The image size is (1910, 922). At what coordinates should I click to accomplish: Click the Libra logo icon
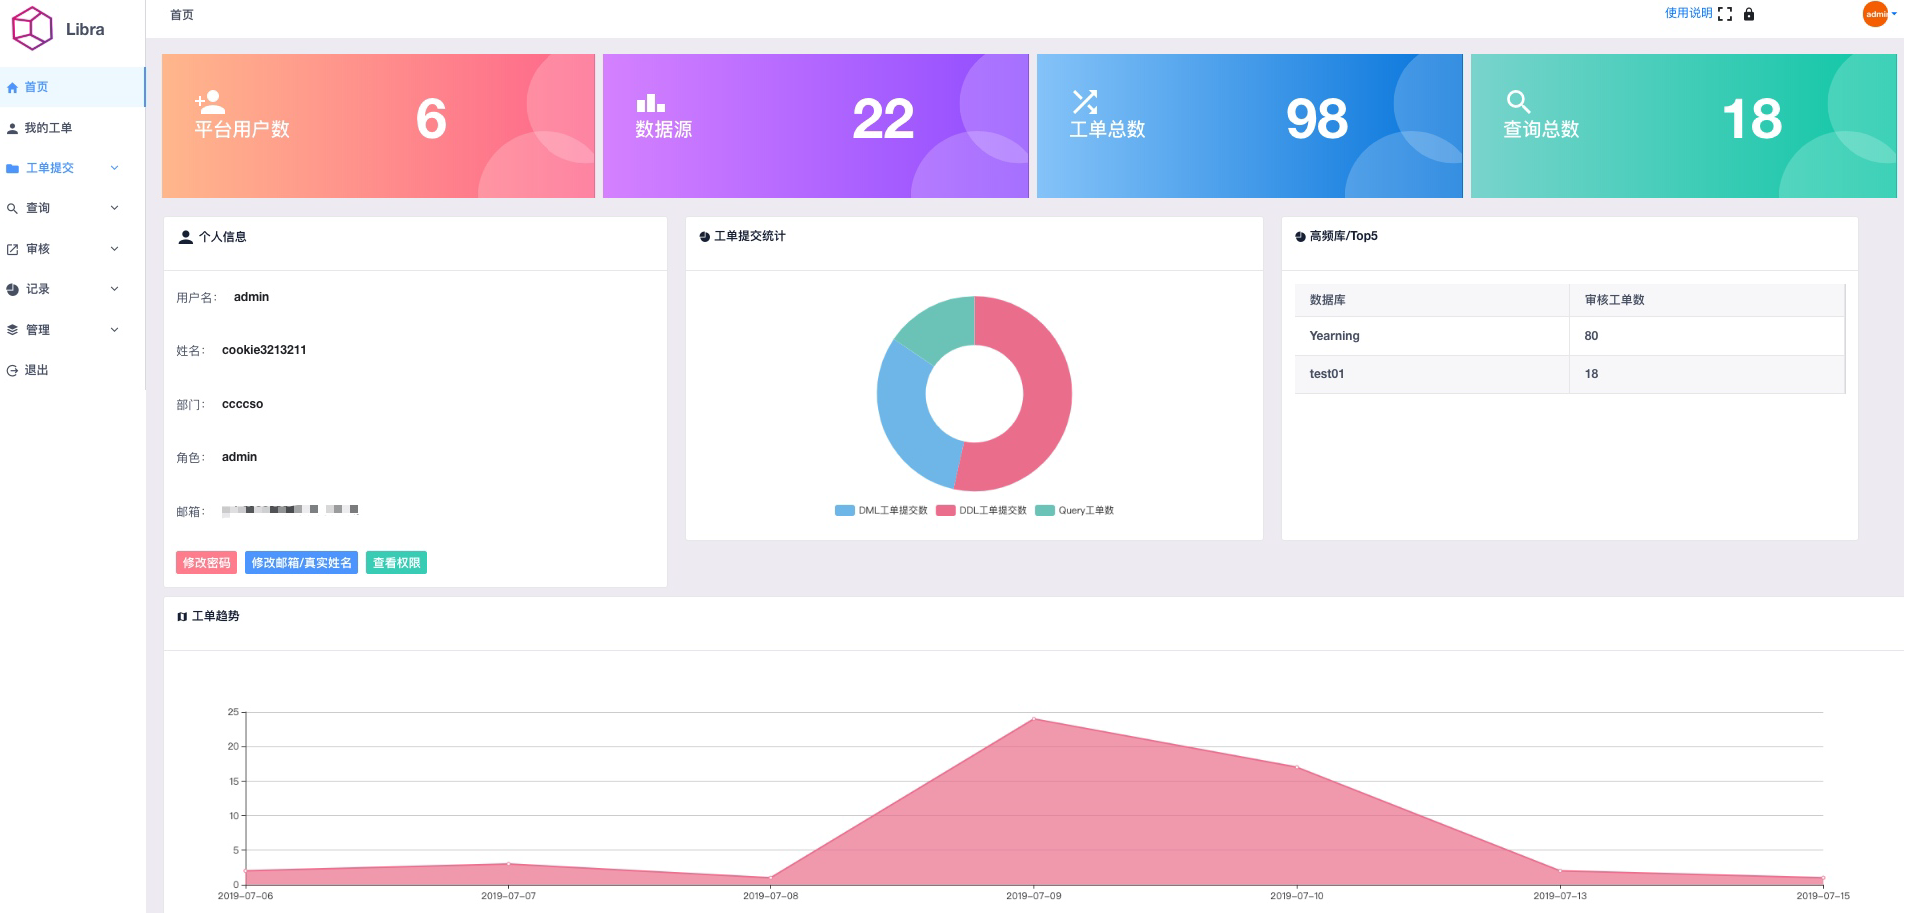coord(32,28)
